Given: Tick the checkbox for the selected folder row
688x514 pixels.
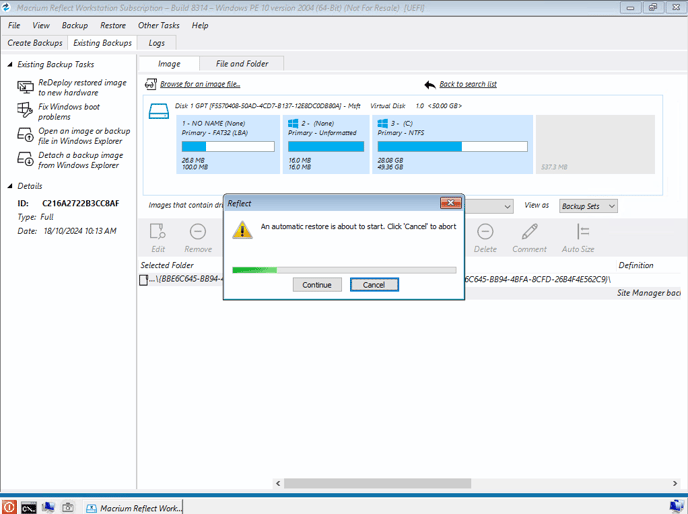Looking at the screenshot, I should click(143, 280).
